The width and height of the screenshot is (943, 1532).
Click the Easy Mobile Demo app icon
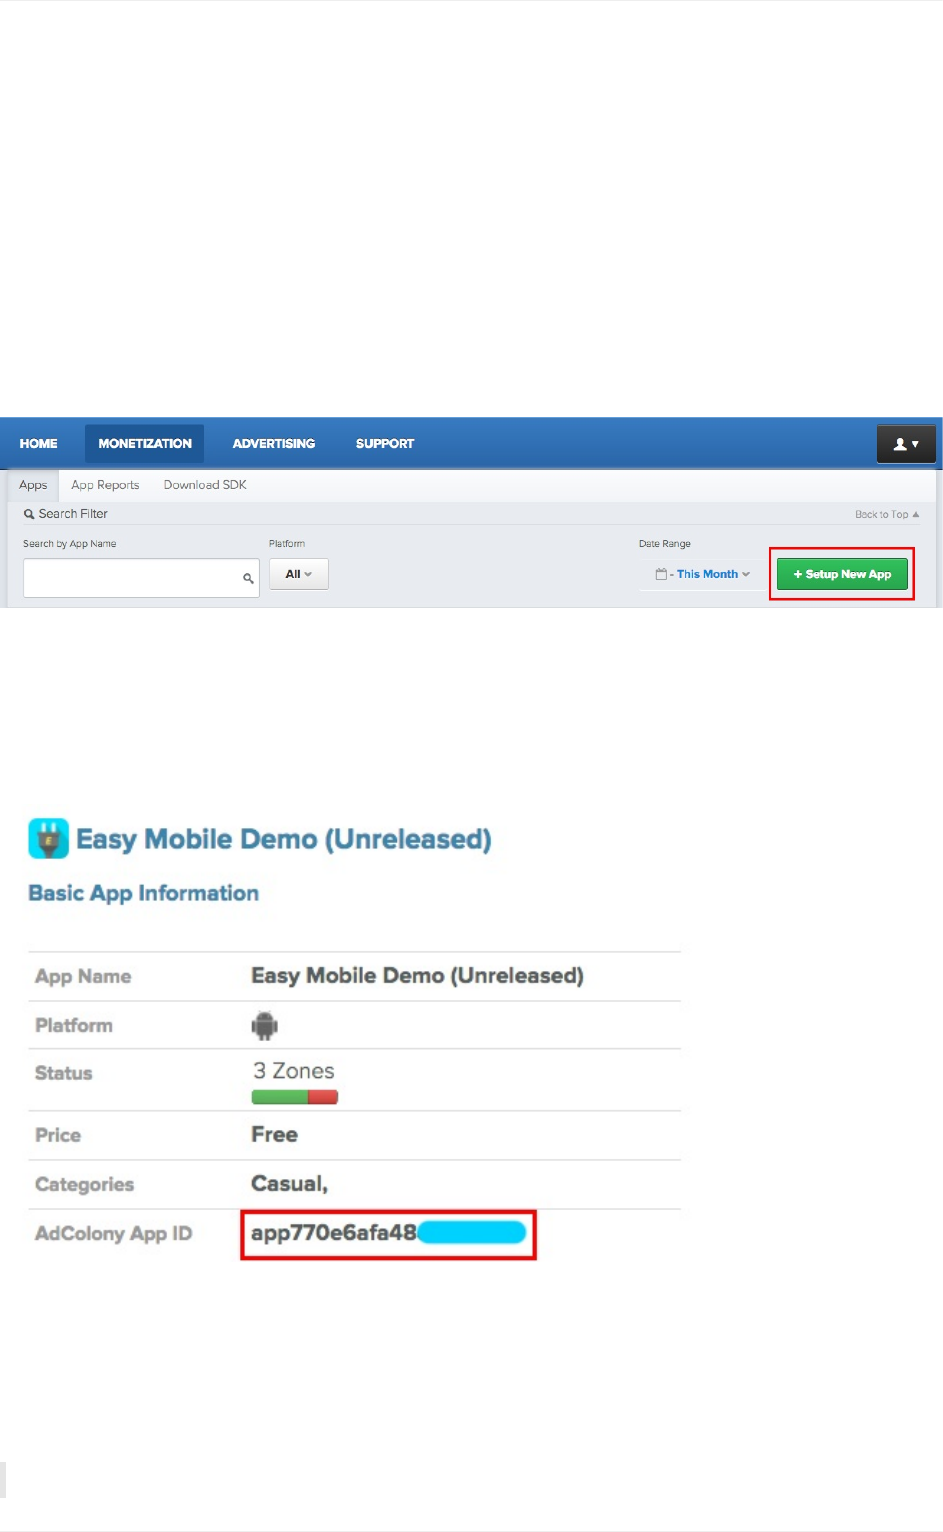tap(49, 839)
